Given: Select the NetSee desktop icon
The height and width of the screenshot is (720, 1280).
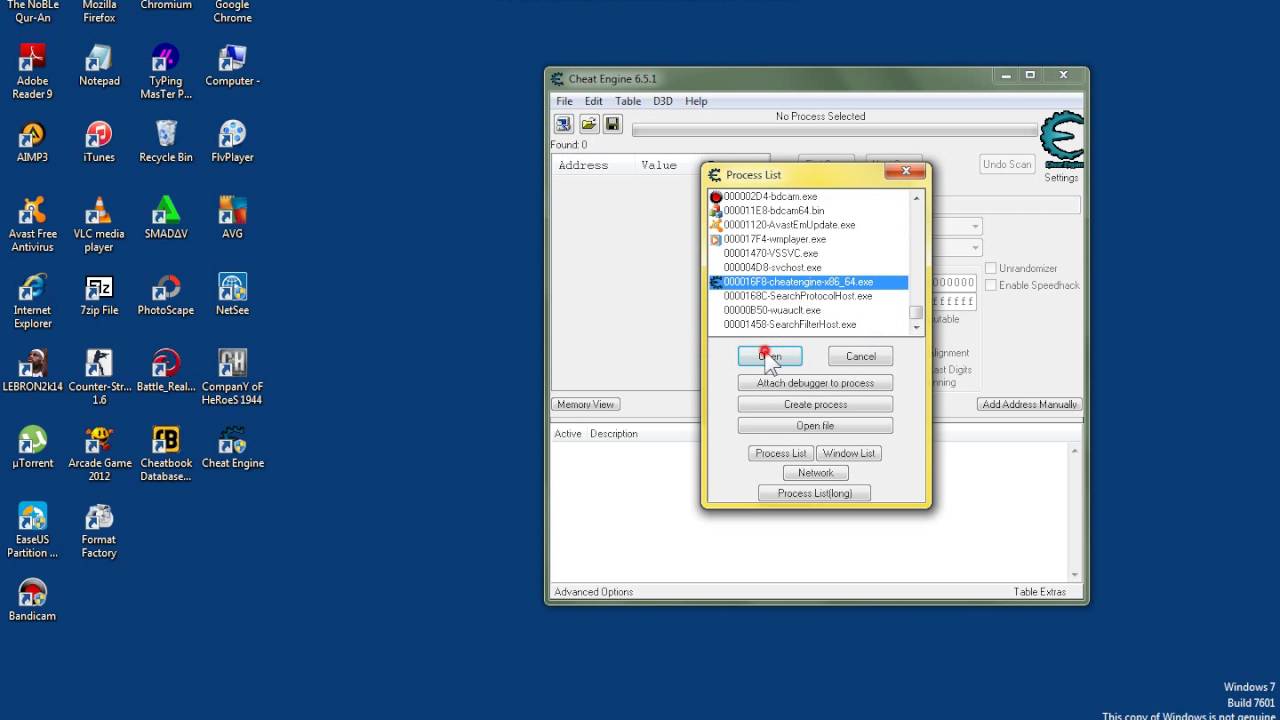Looking at the screenshot, I should [x=232, y=294].
